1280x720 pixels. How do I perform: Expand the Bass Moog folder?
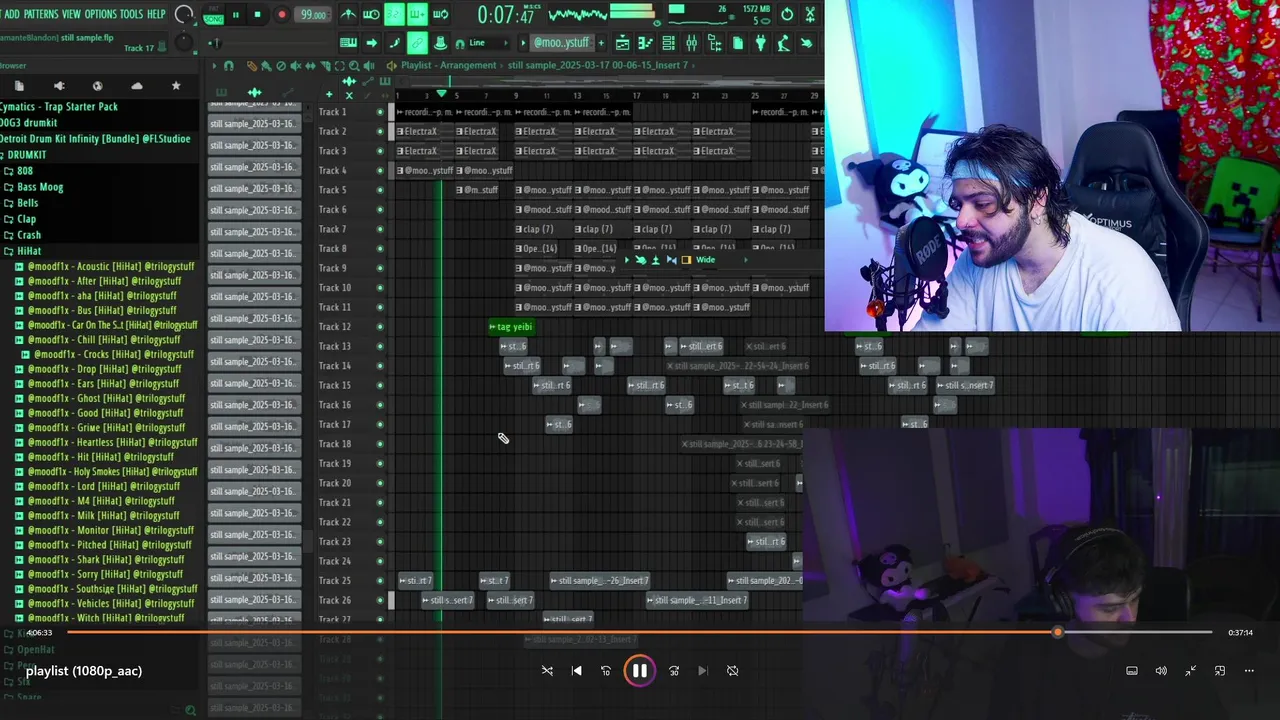click(x=40, y=187)
